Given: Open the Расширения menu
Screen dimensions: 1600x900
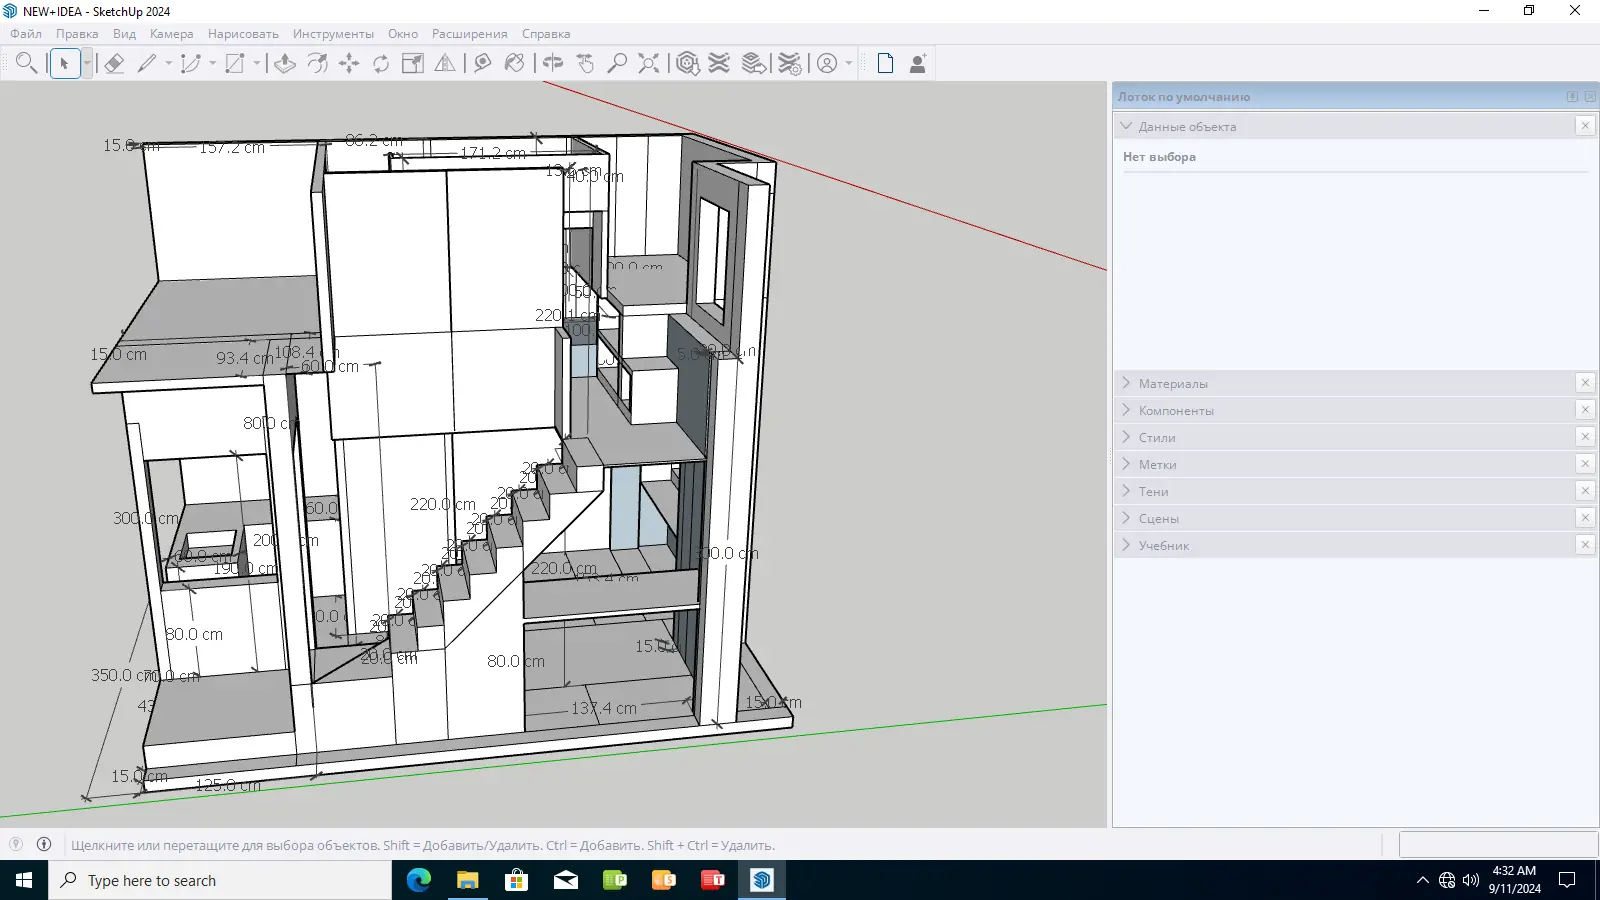Looking at the screenshot, I should point(469,34).
